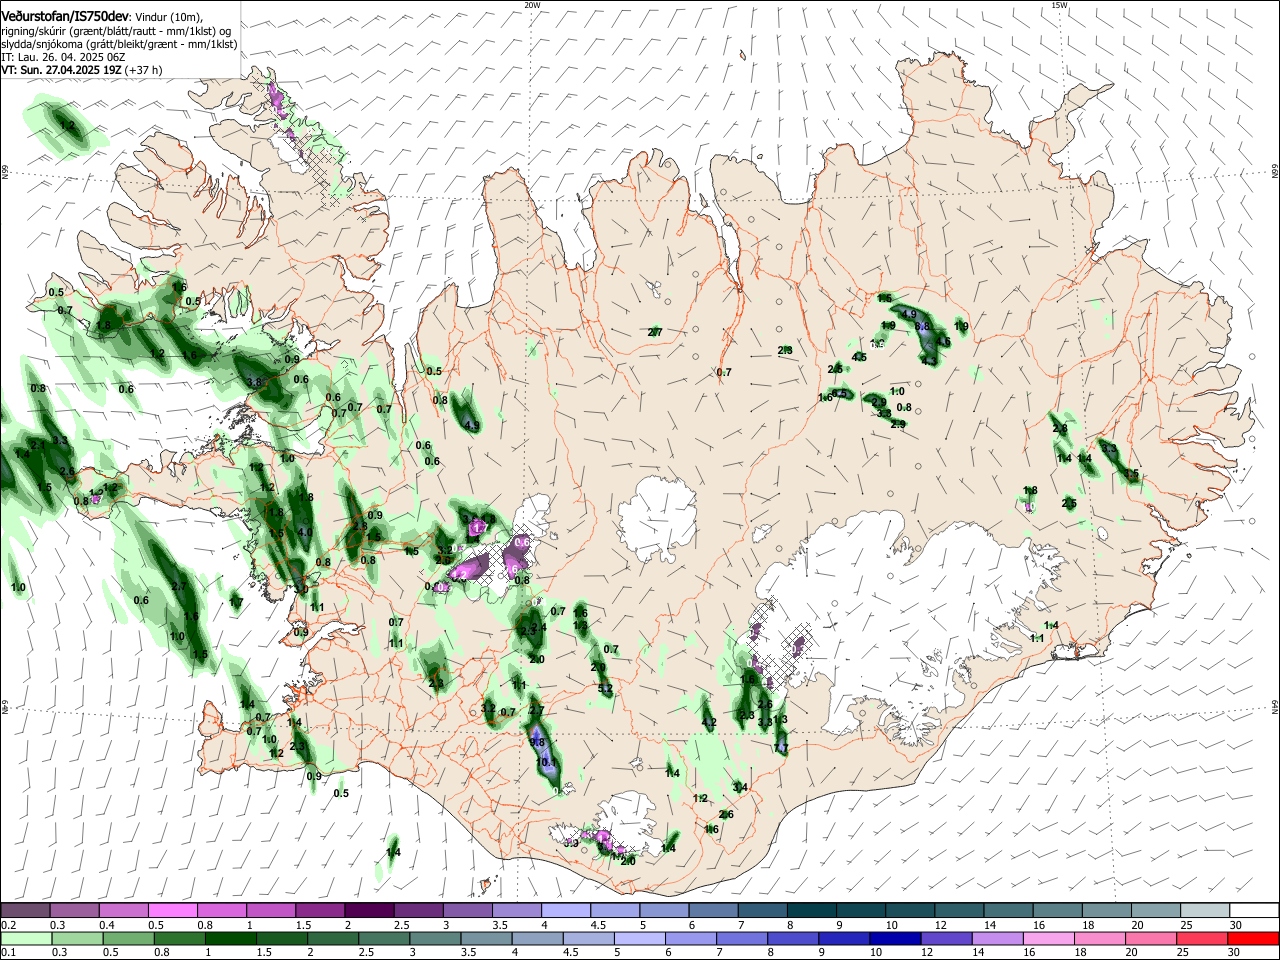Screen dimensions: 1280x960
Task: Click the "4.2" precipitation value on the map
Action: tap(709, 722)
